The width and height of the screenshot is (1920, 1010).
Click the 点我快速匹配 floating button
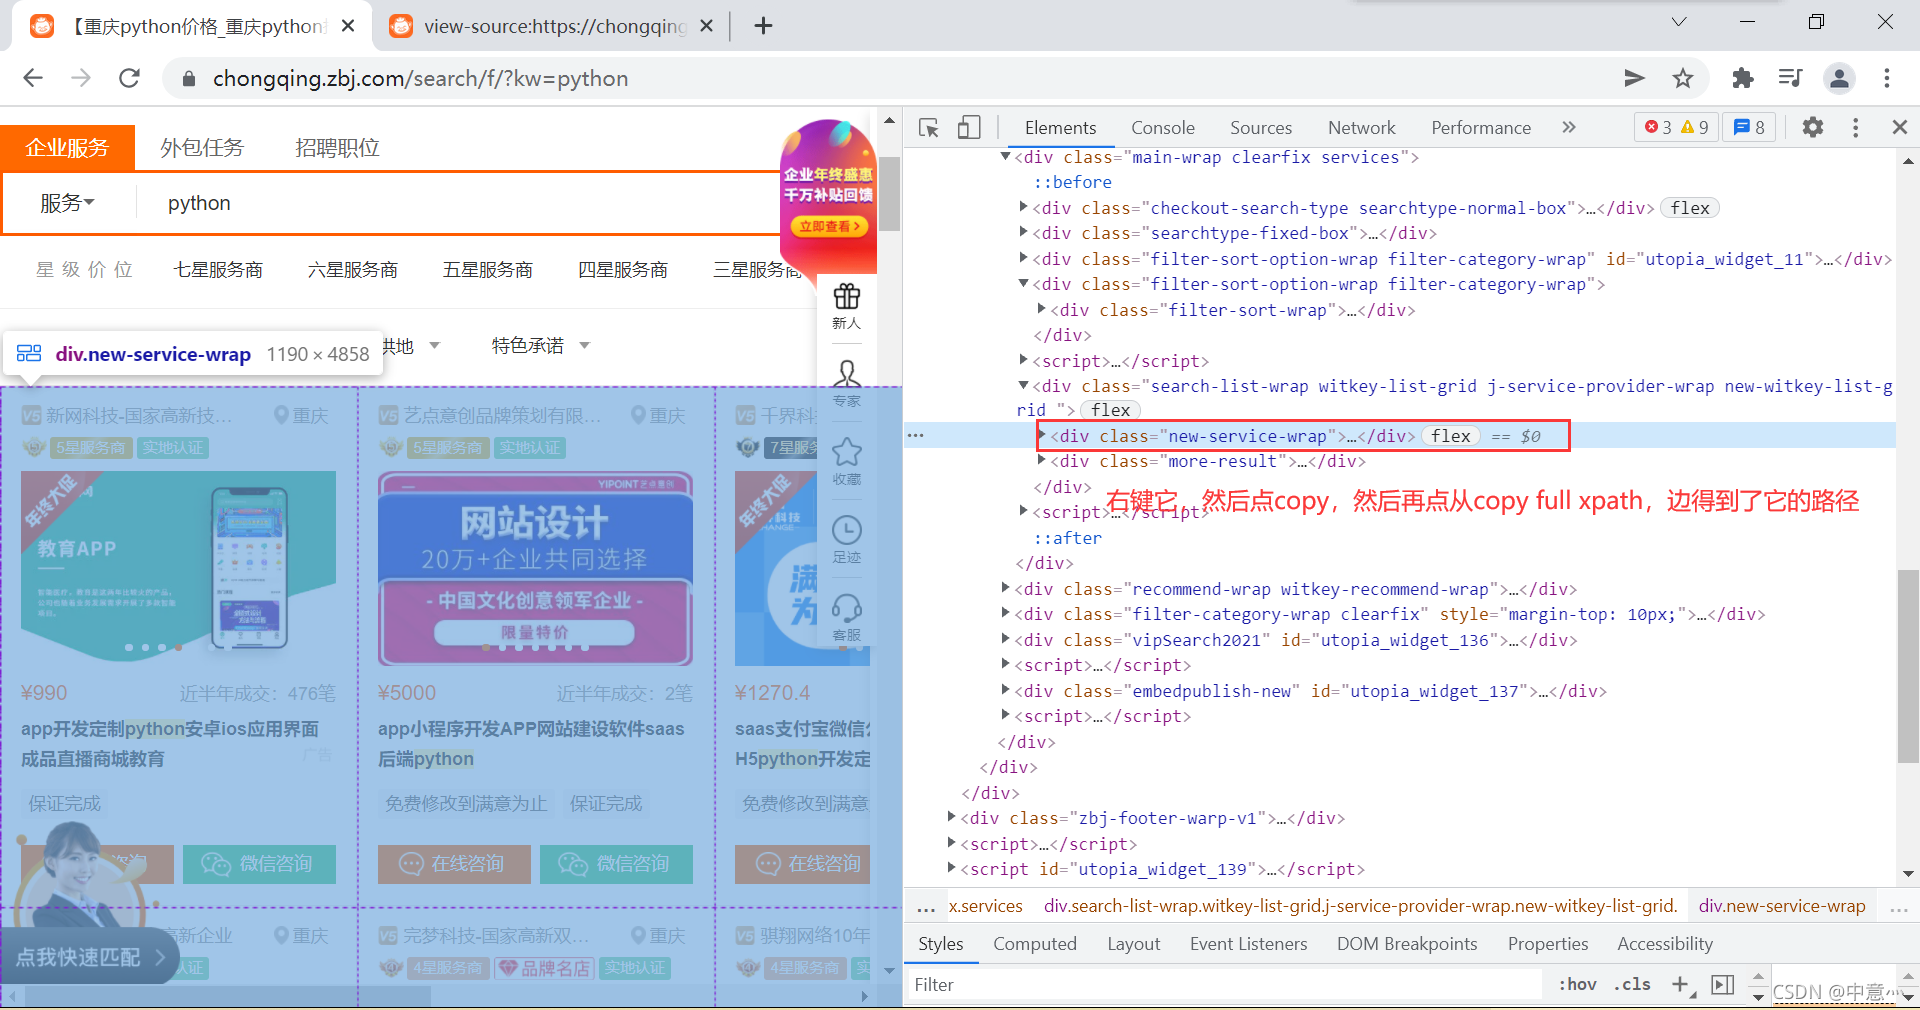click(x=90, y=957)
